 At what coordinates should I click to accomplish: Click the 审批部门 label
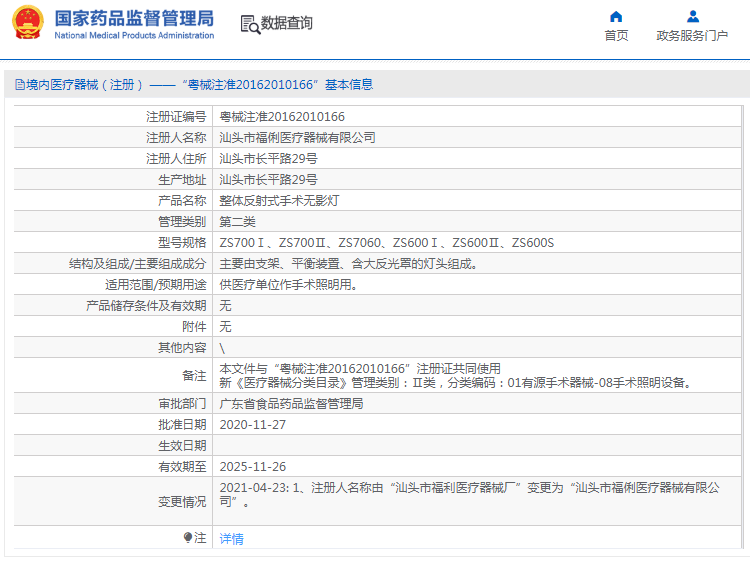pyautogui.click(x=182, y=404)
